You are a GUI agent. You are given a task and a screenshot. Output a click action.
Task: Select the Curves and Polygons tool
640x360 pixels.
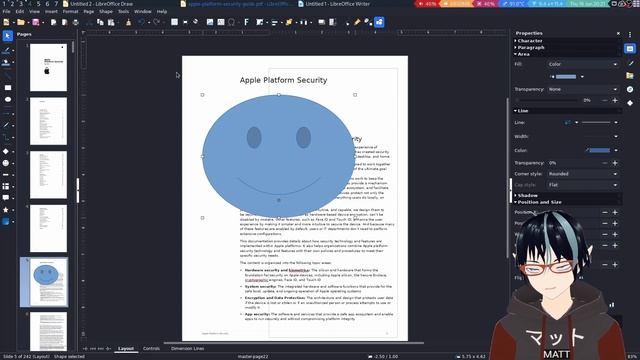[6, 125]
